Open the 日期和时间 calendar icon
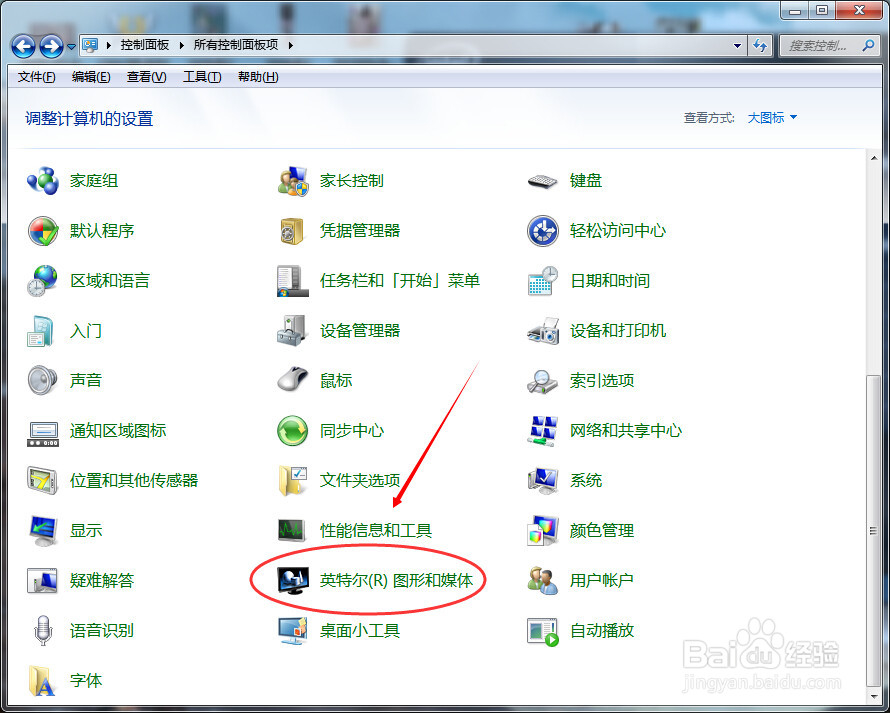 [x=543, y=281]
